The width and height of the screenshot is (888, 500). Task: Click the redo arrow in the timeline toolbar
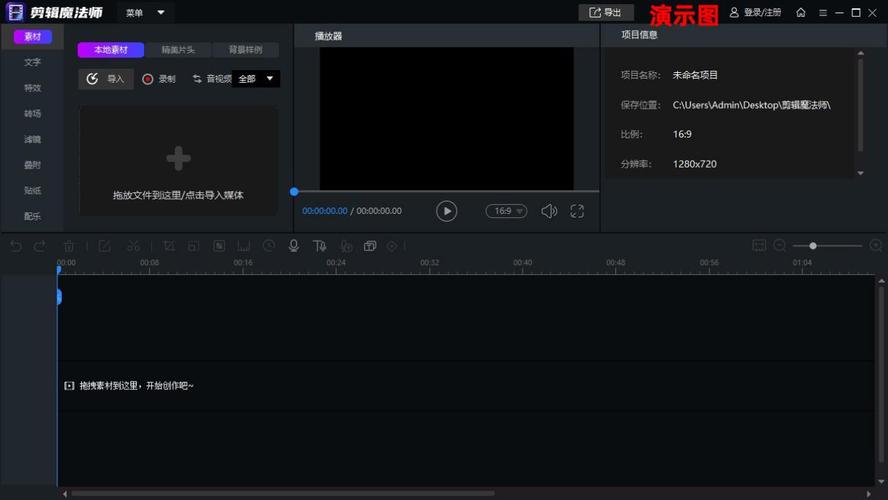40,246
